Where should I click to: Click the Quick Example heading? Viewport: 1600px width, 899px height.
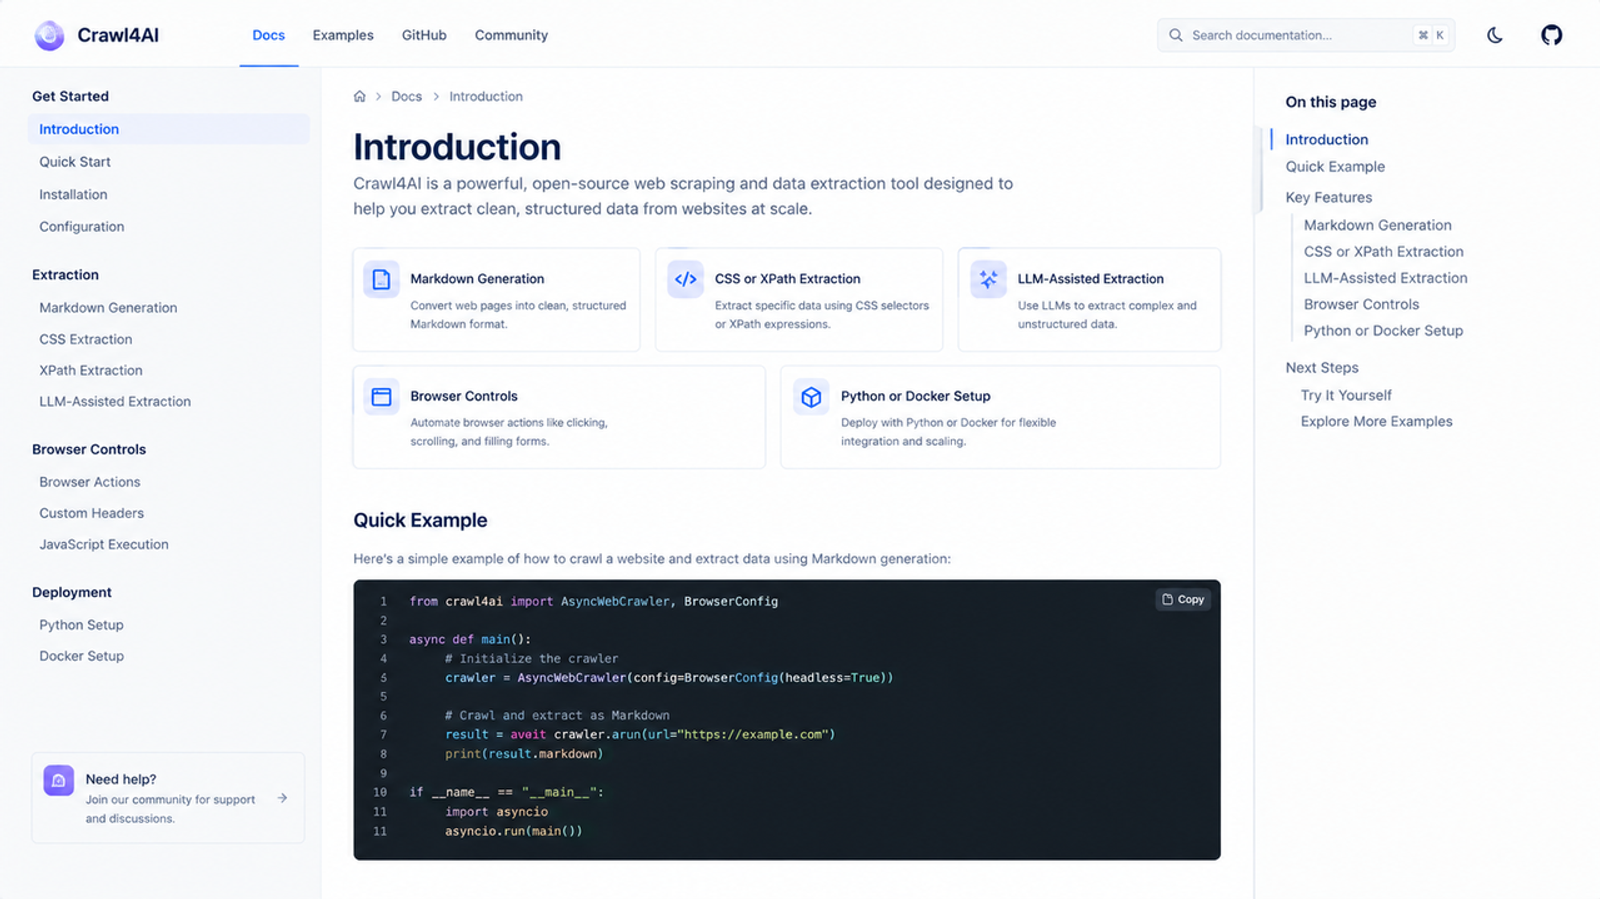point(420,520)
